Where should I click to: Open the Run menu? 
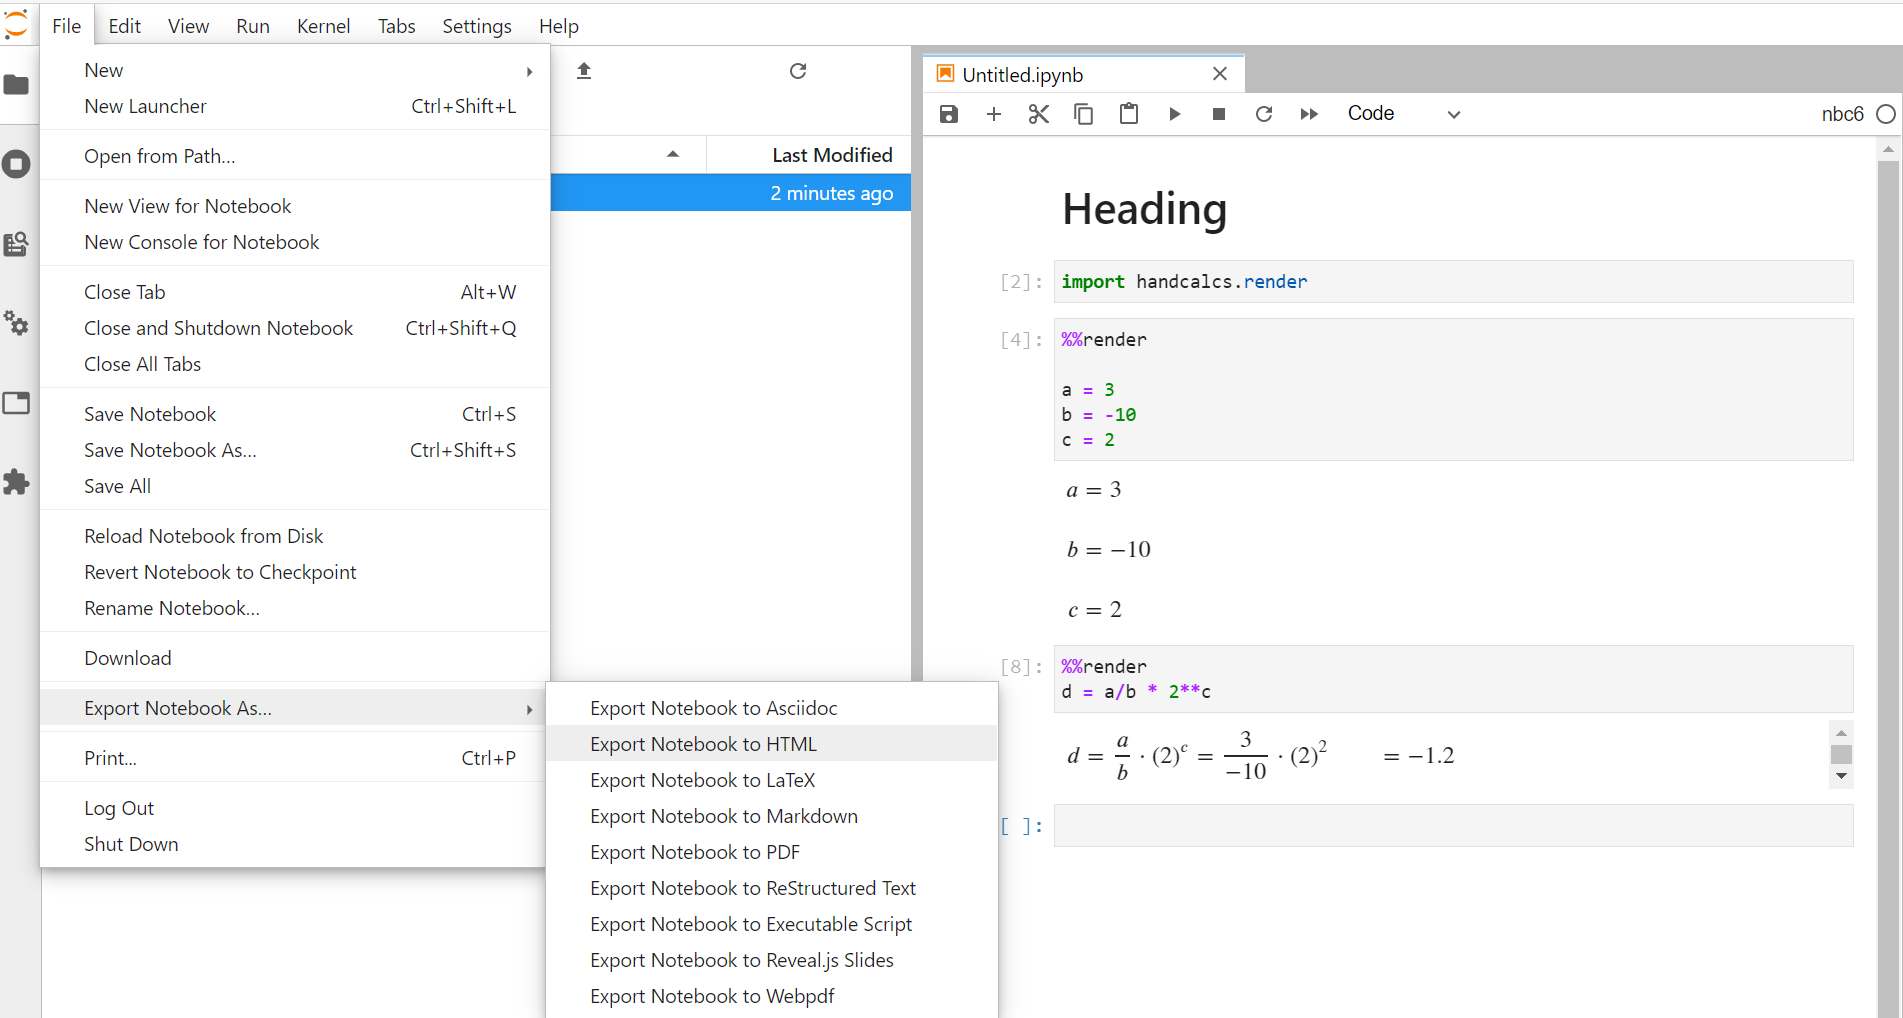coord(253,26)
